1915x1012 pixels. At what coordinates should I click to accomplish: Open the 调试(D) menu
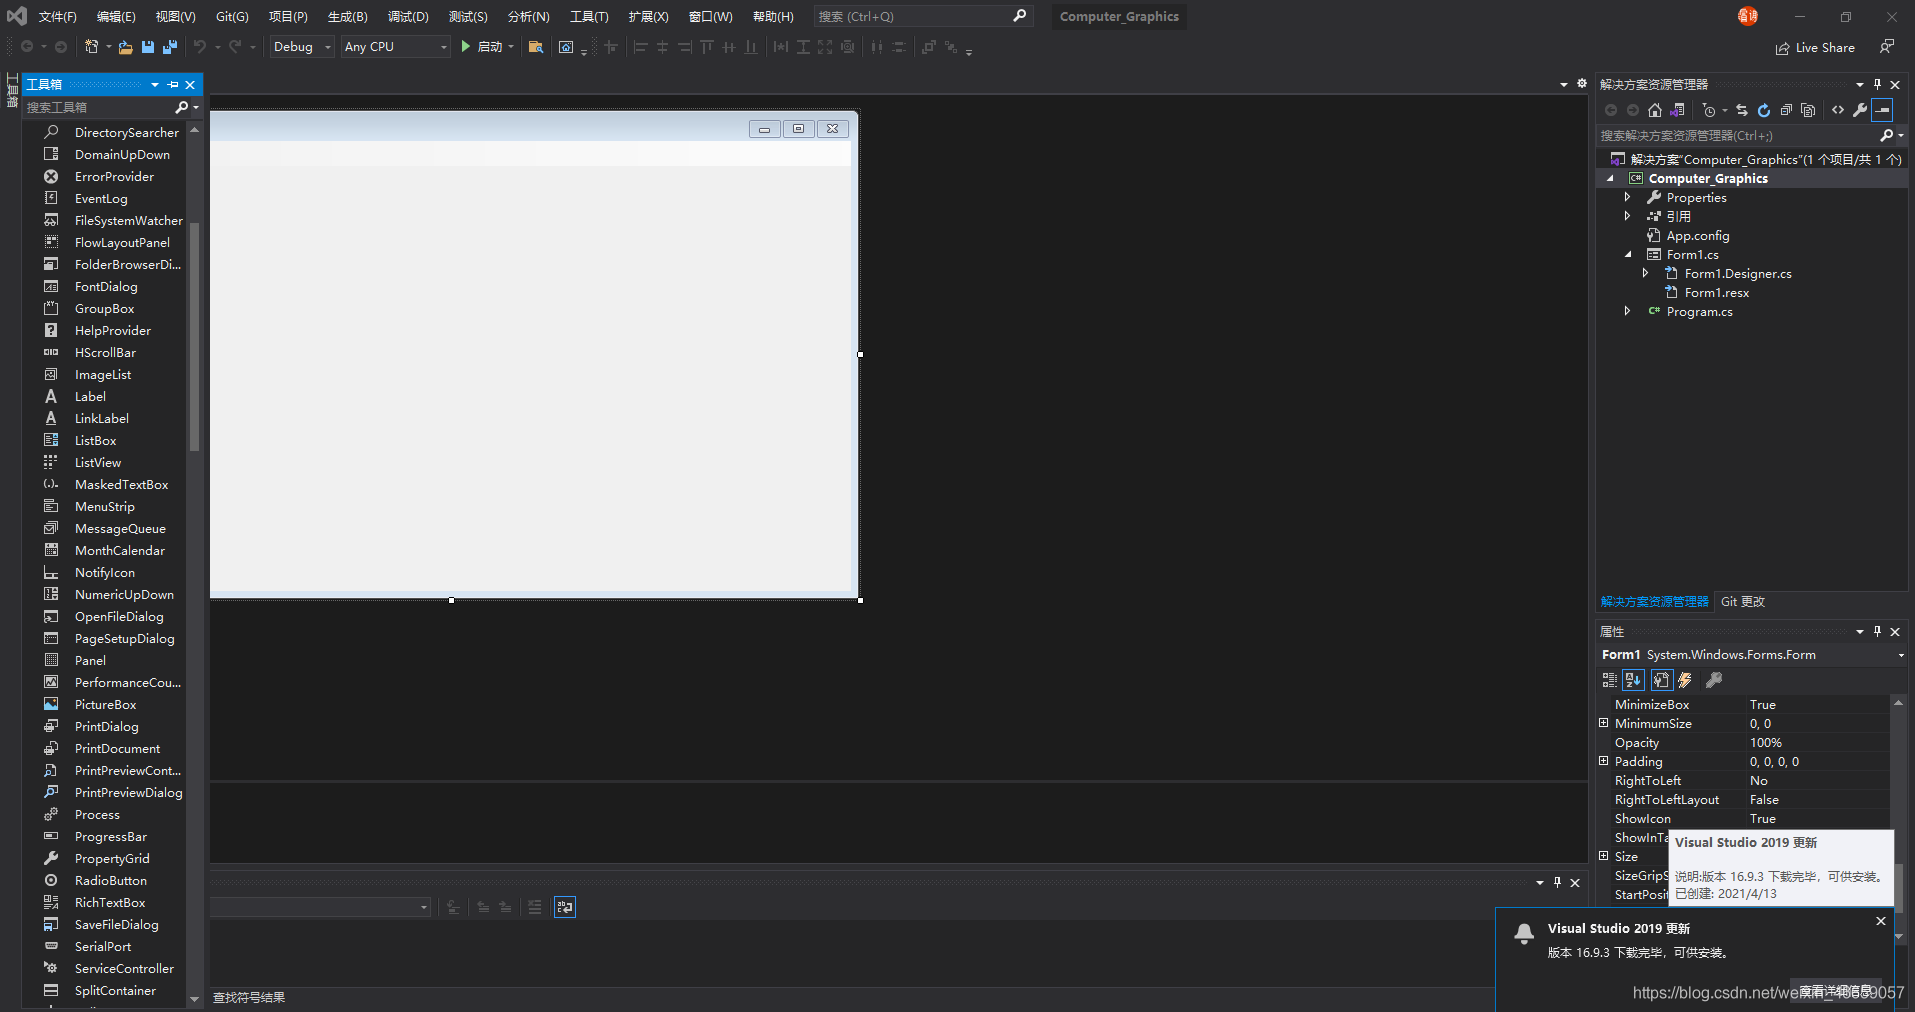point(408,16)
